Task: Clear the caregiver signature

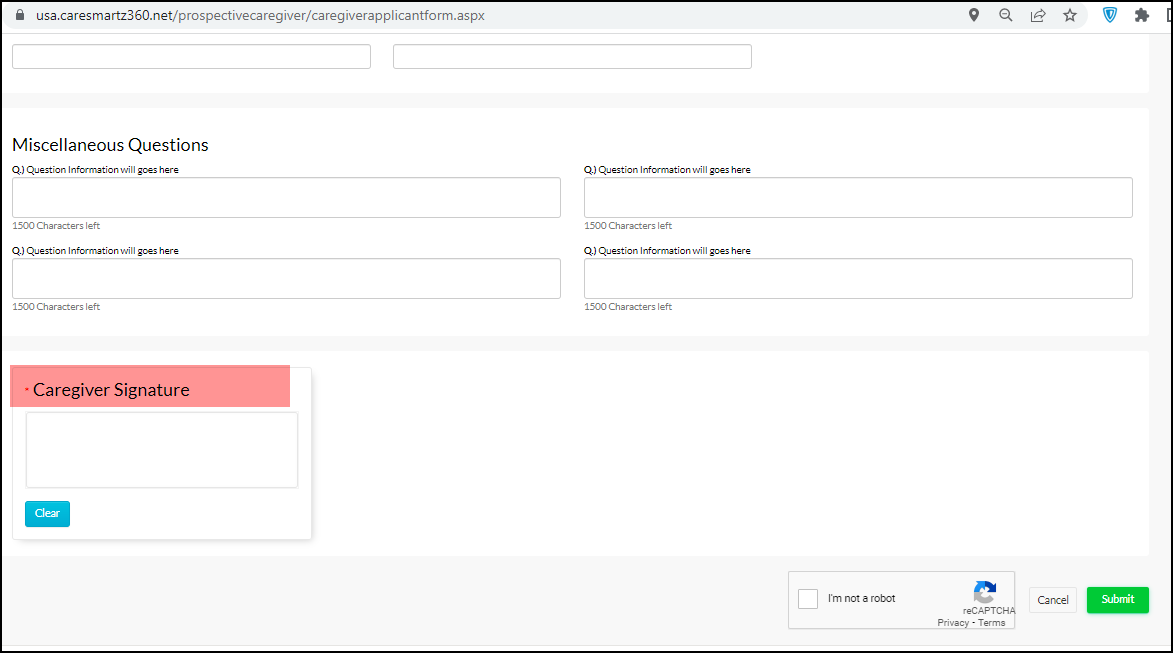Action: [x=47, y=514]
